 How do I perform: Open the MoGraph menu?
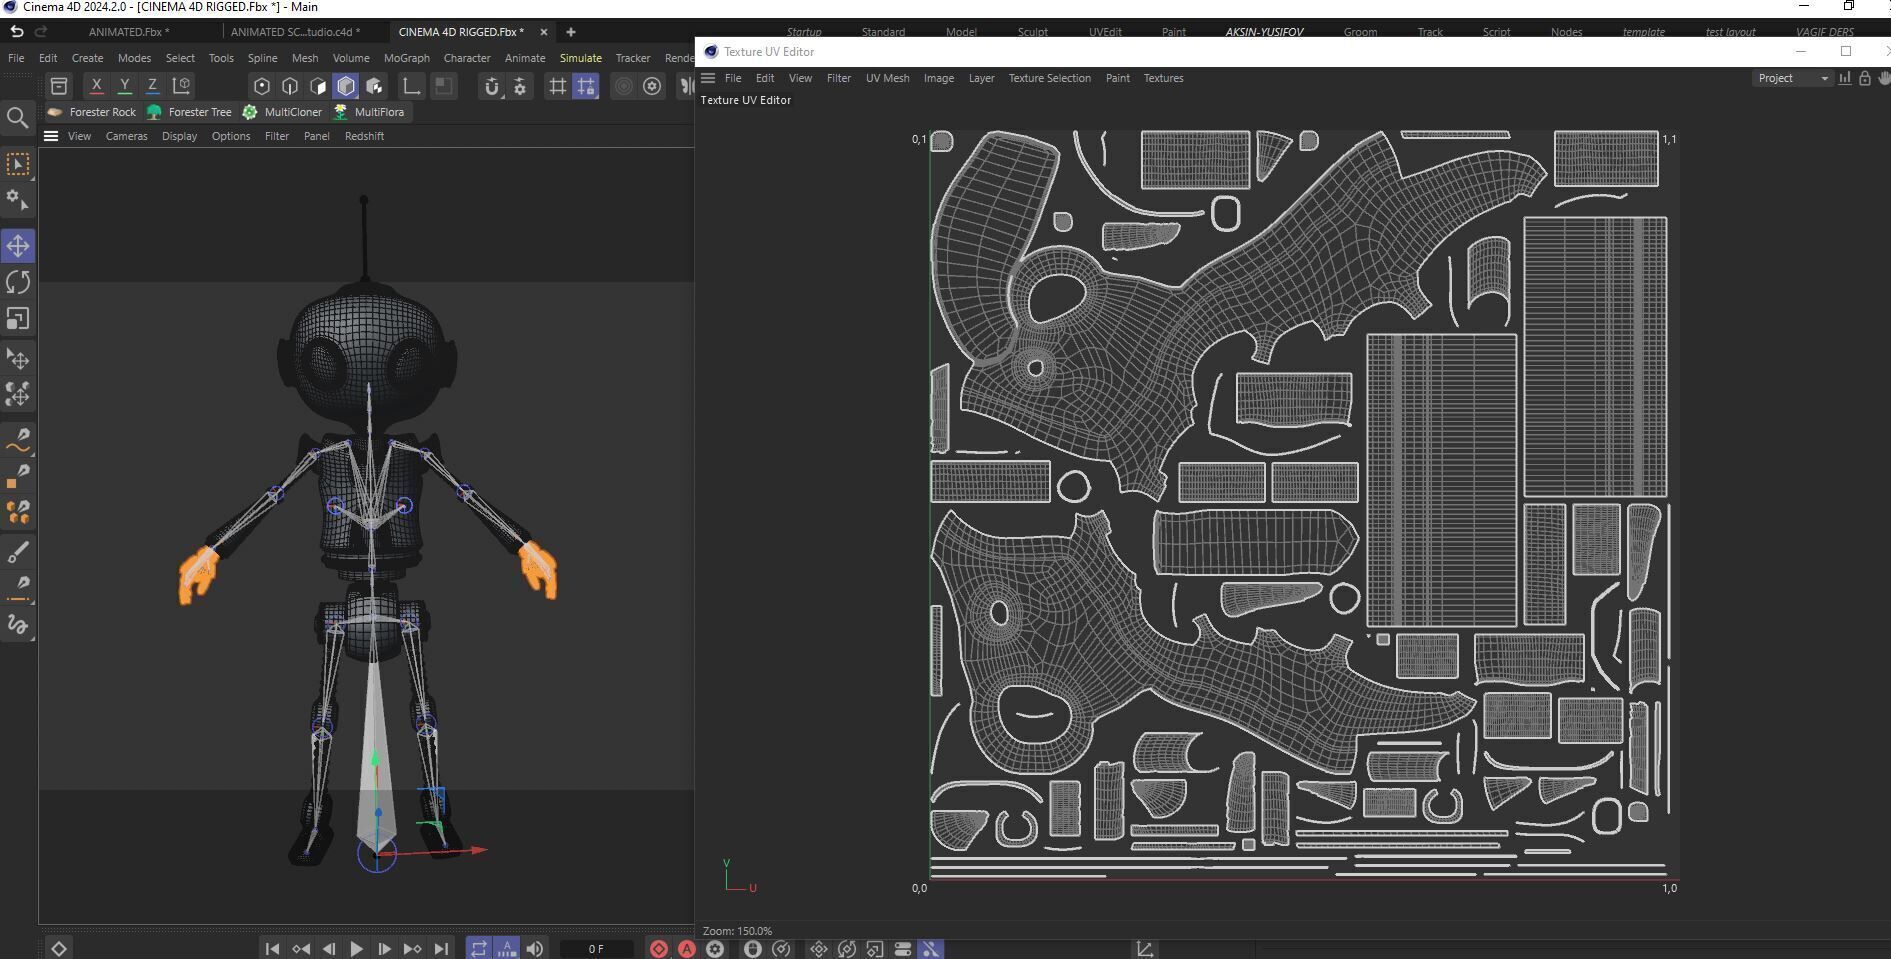click(406, 58)
